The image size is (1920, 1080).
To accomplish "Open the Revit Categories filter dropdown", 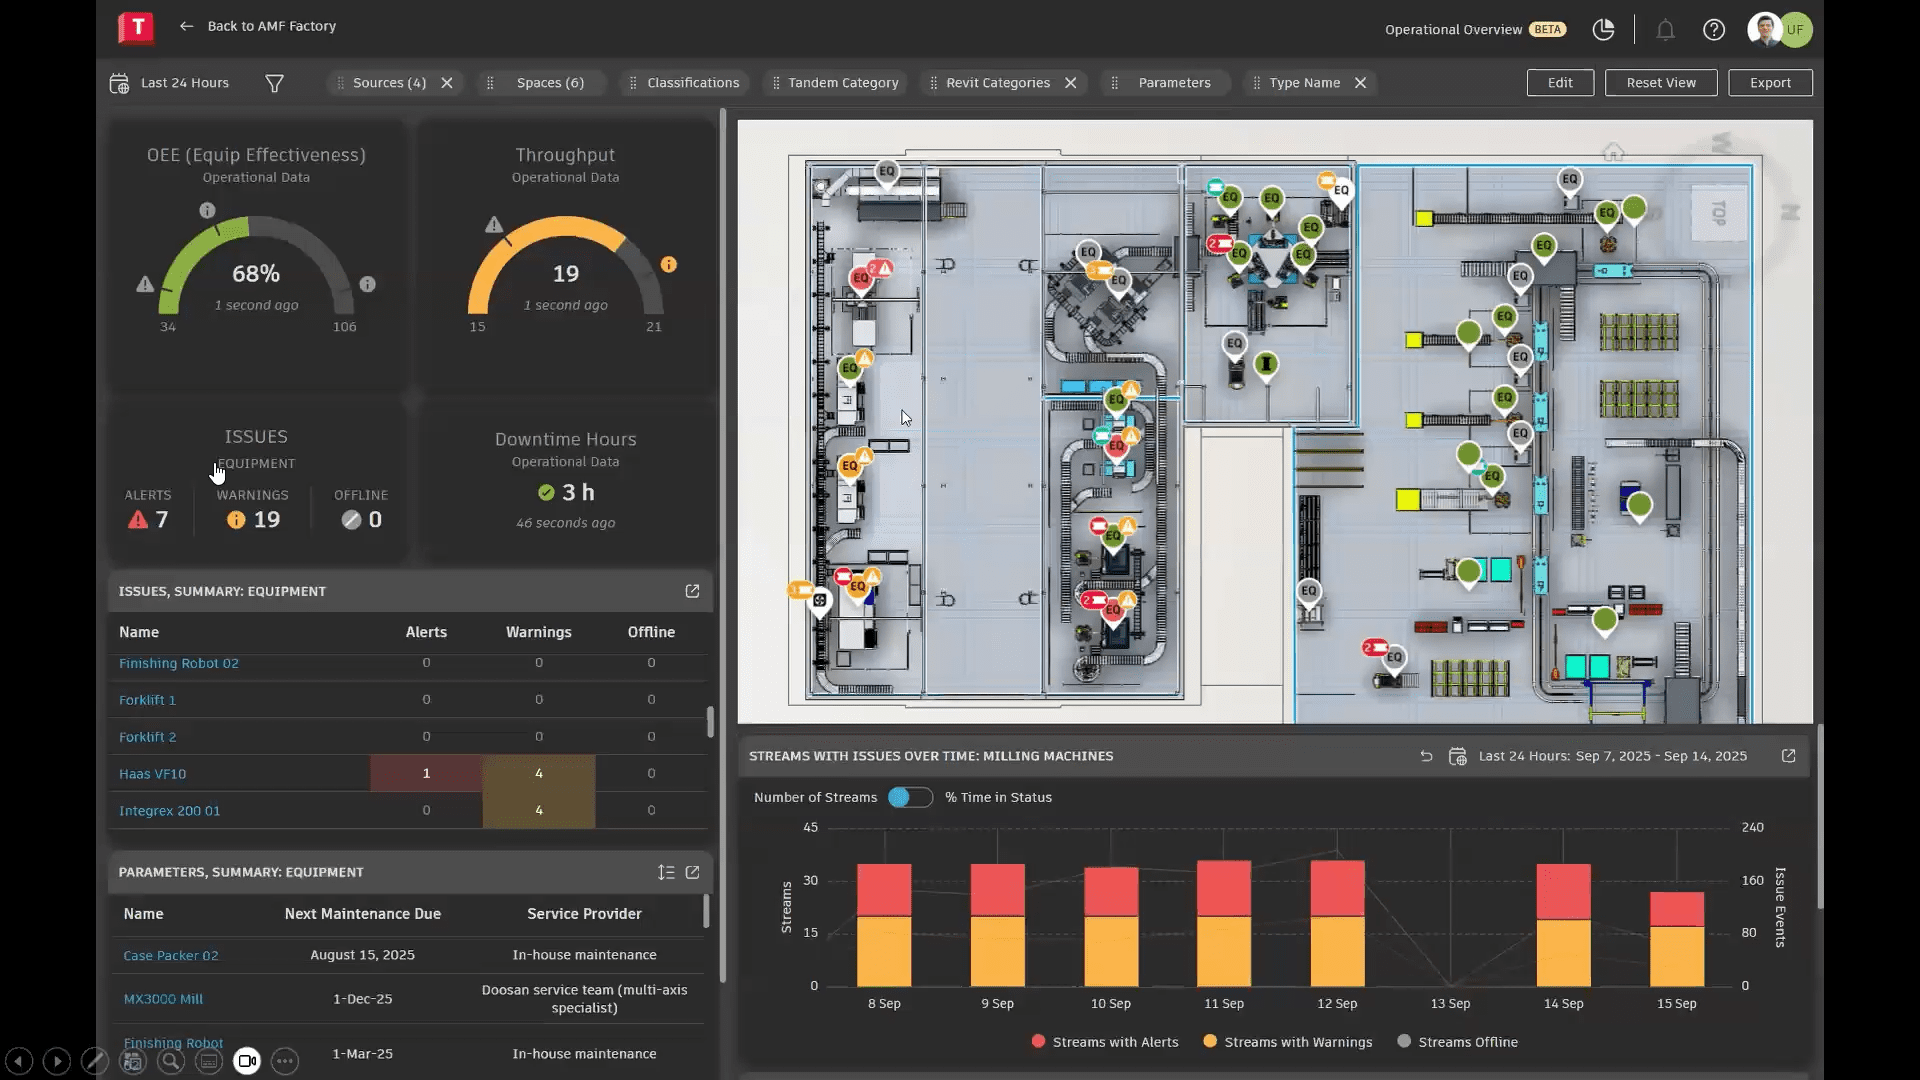I will [998, 83].
